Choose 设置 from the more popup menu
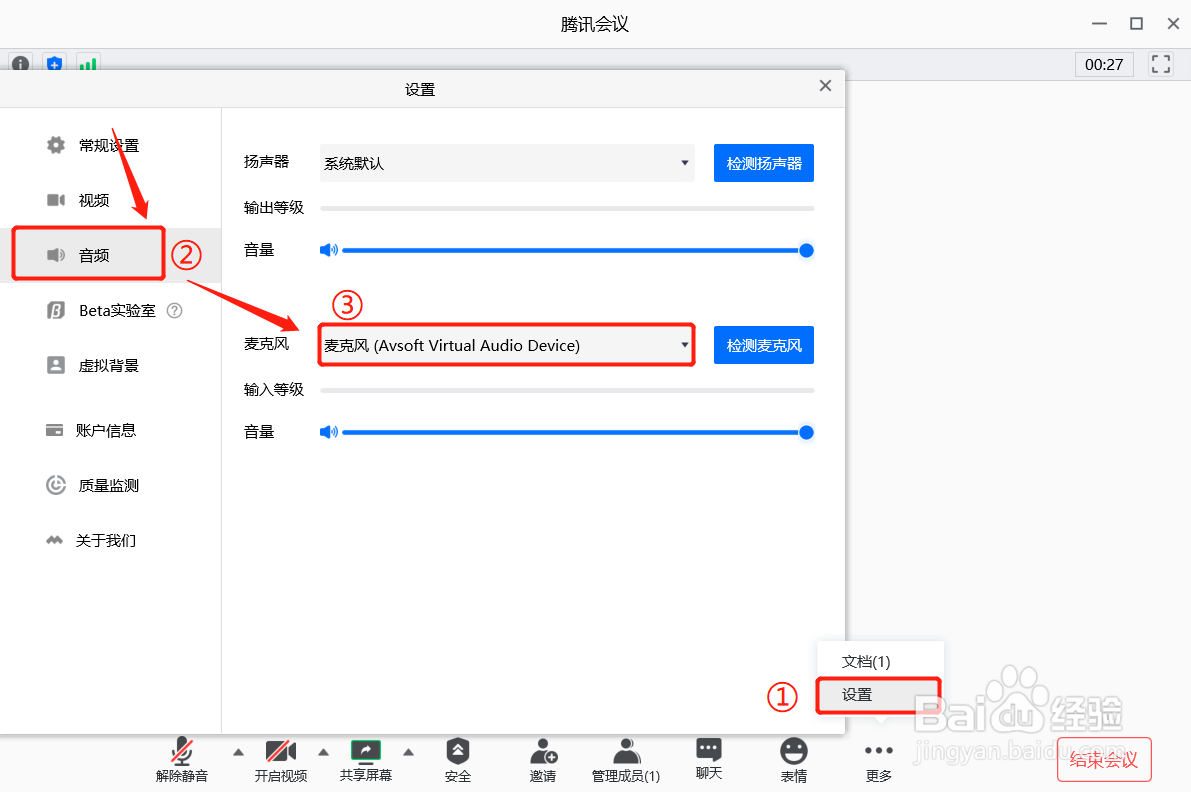1191x792 pixels. [880, 695]
